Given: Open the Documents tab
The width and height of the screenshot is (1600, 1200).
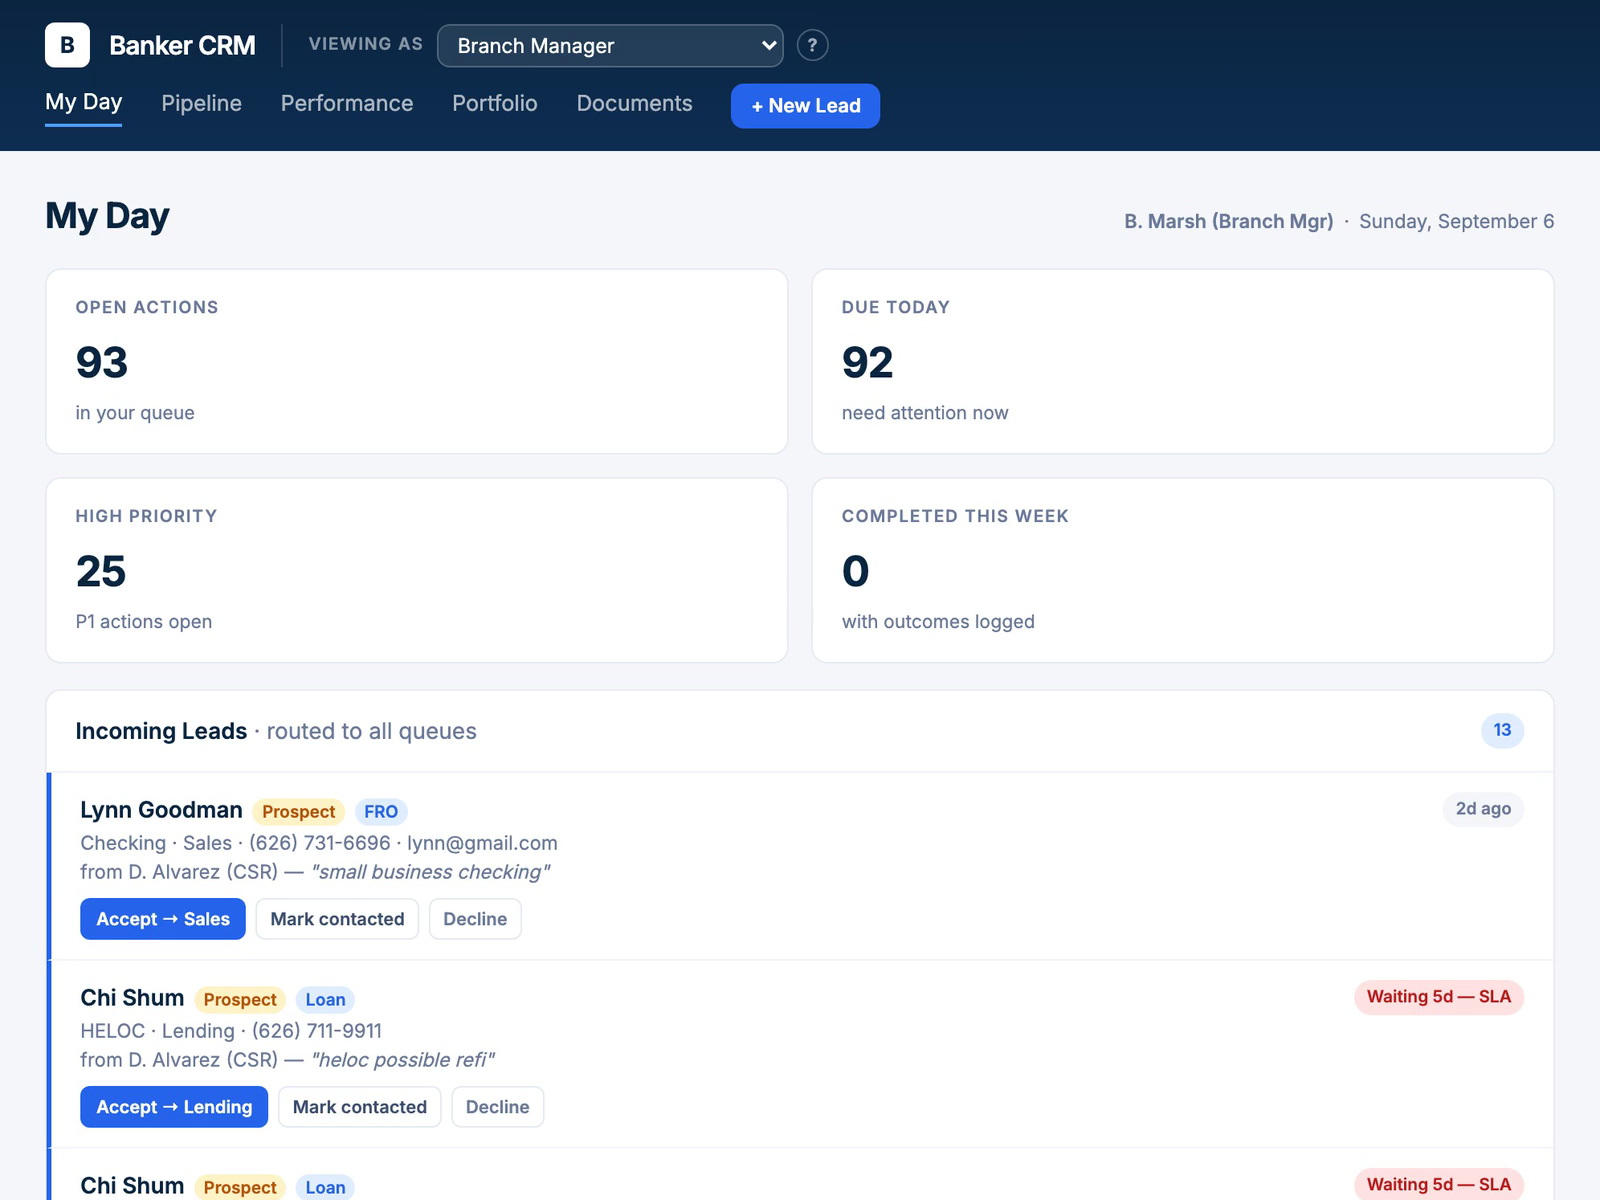Looking at the screenshot, I should [634, 103].
